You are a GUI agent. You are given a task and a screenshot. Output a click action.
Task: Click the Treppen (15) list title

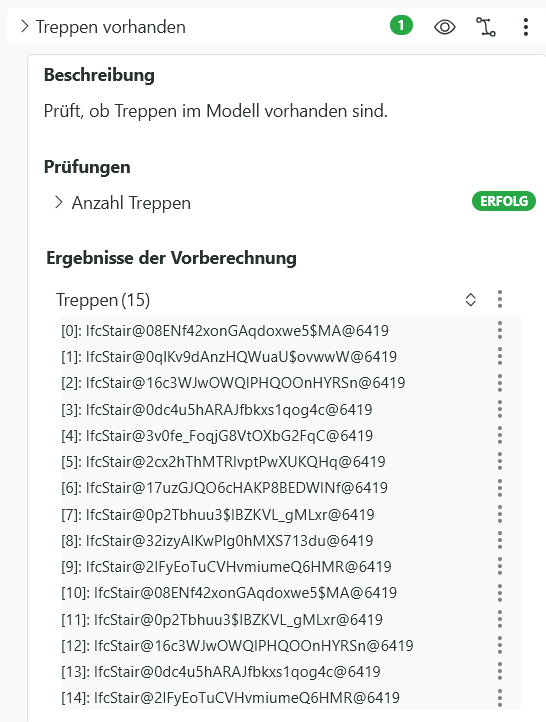coord(103,300)
